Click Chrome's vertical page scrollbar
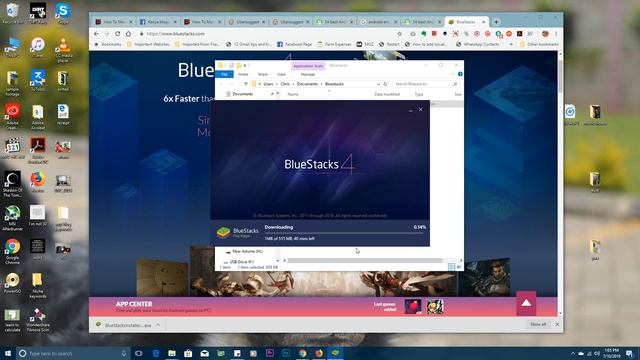The image size is (640, 360). point(560,76)
